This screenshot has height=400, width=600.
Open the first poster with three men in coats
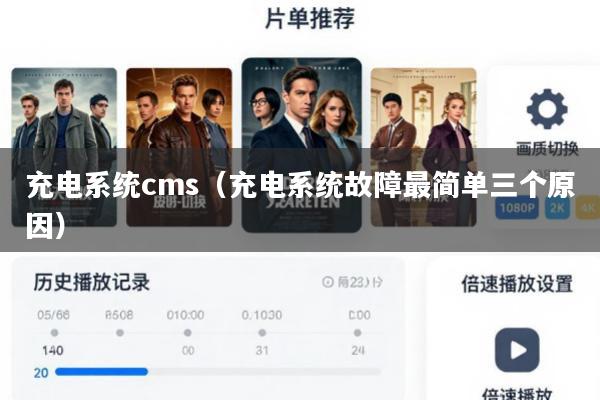point(64,147)
